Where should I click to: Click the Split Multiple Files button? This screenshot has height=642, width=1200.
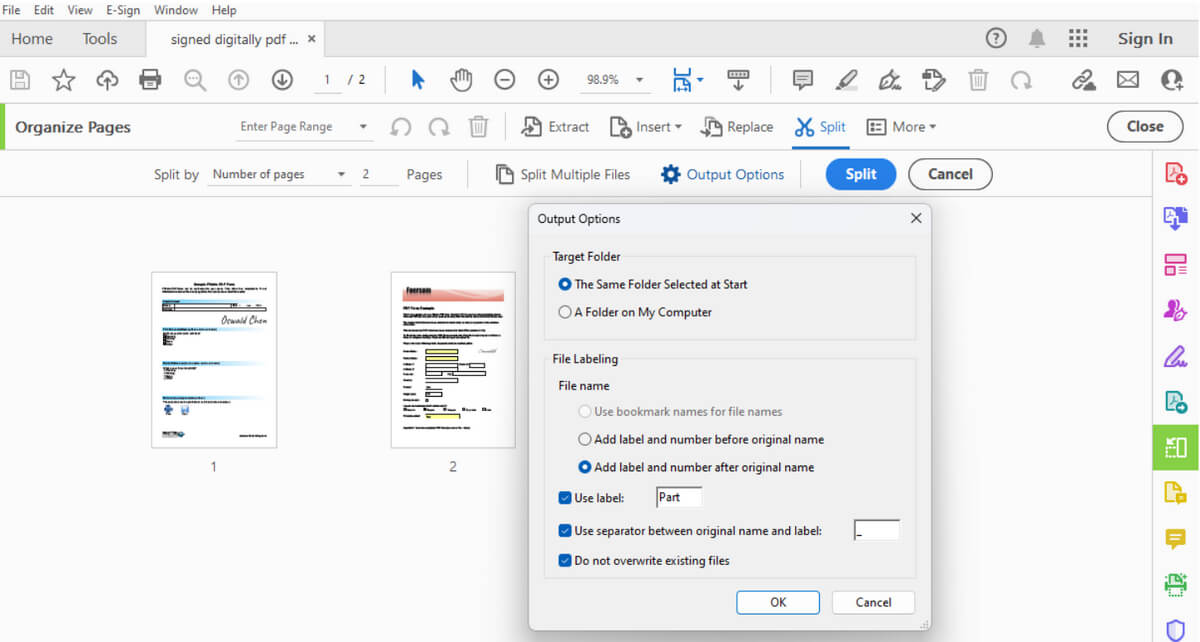562,173
